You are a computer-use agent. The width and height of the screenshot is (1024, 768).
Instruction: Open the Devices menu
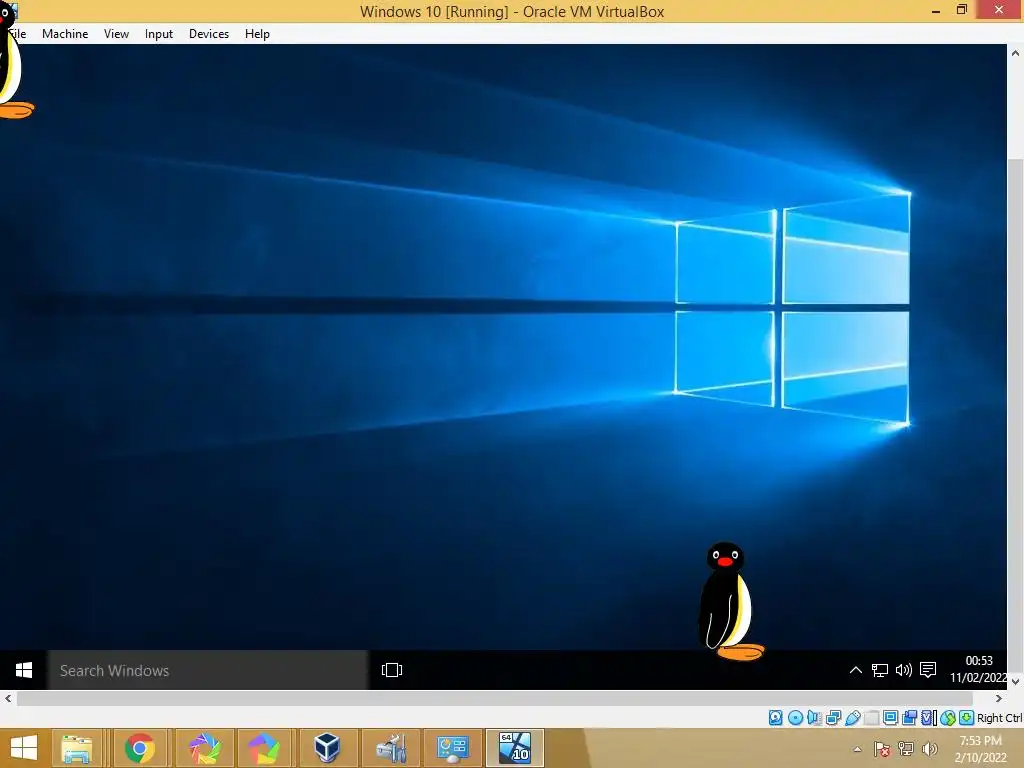(x=209, y=34)
